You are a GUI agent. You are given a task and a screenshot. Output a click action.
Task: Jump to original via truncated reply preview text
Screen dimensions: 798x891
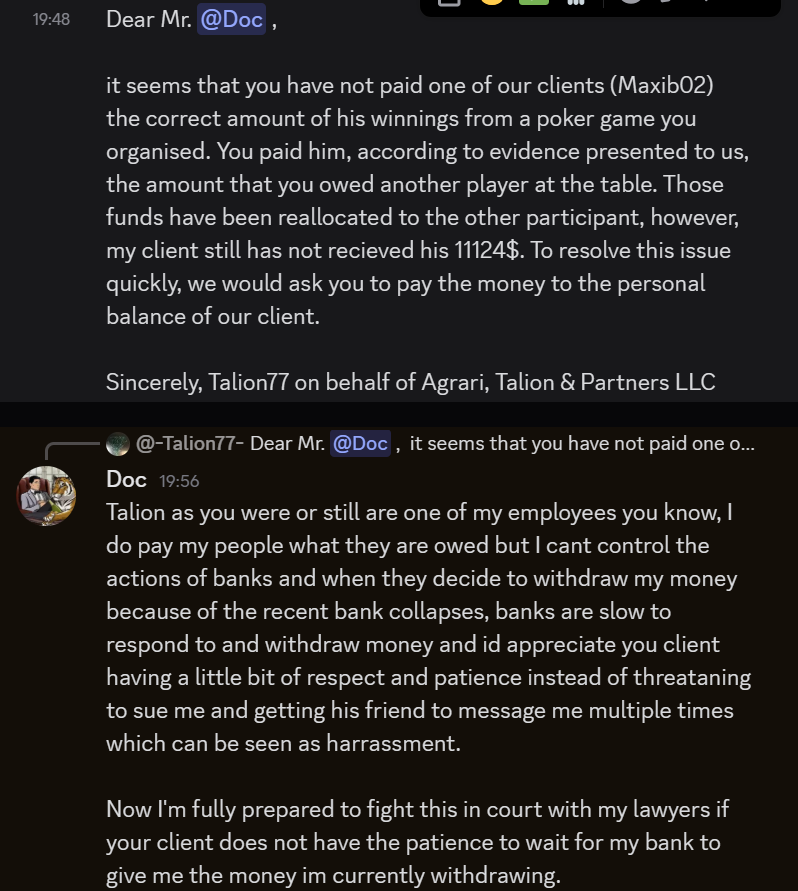point(582,443)
